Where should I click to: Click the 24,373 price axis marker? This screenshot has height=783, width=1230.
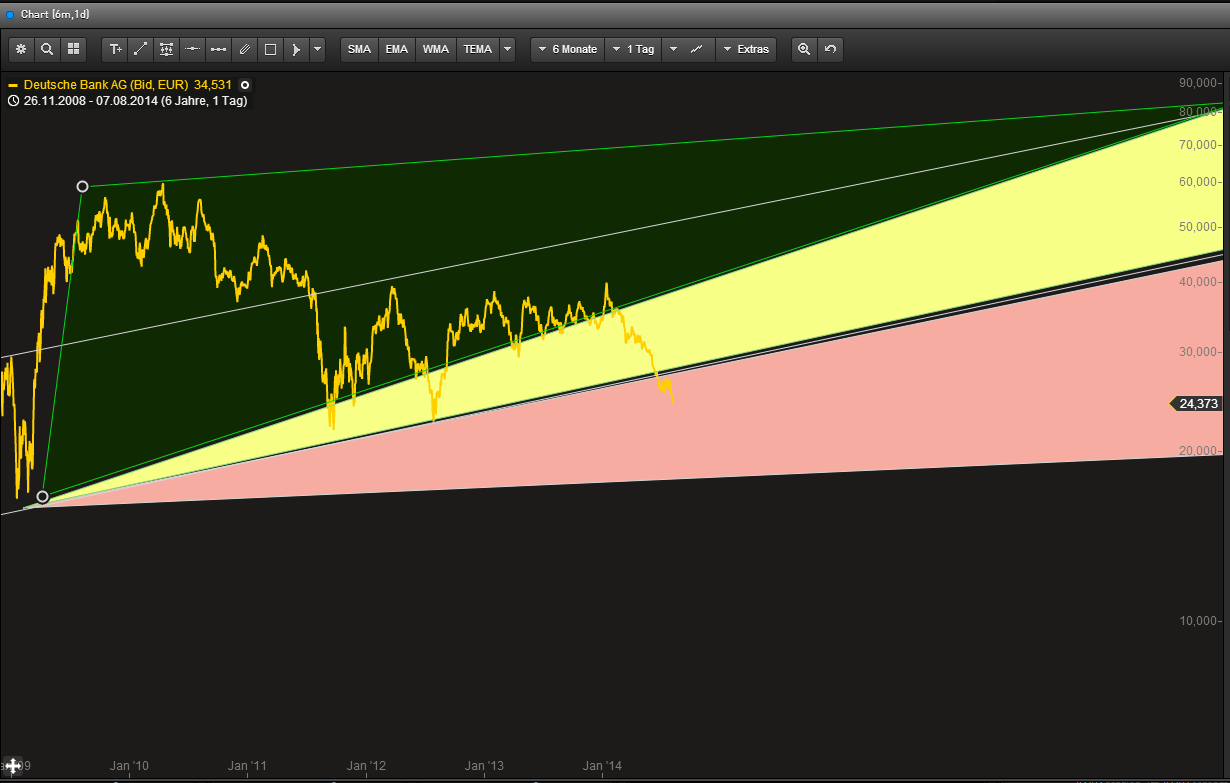[1196, 403]
